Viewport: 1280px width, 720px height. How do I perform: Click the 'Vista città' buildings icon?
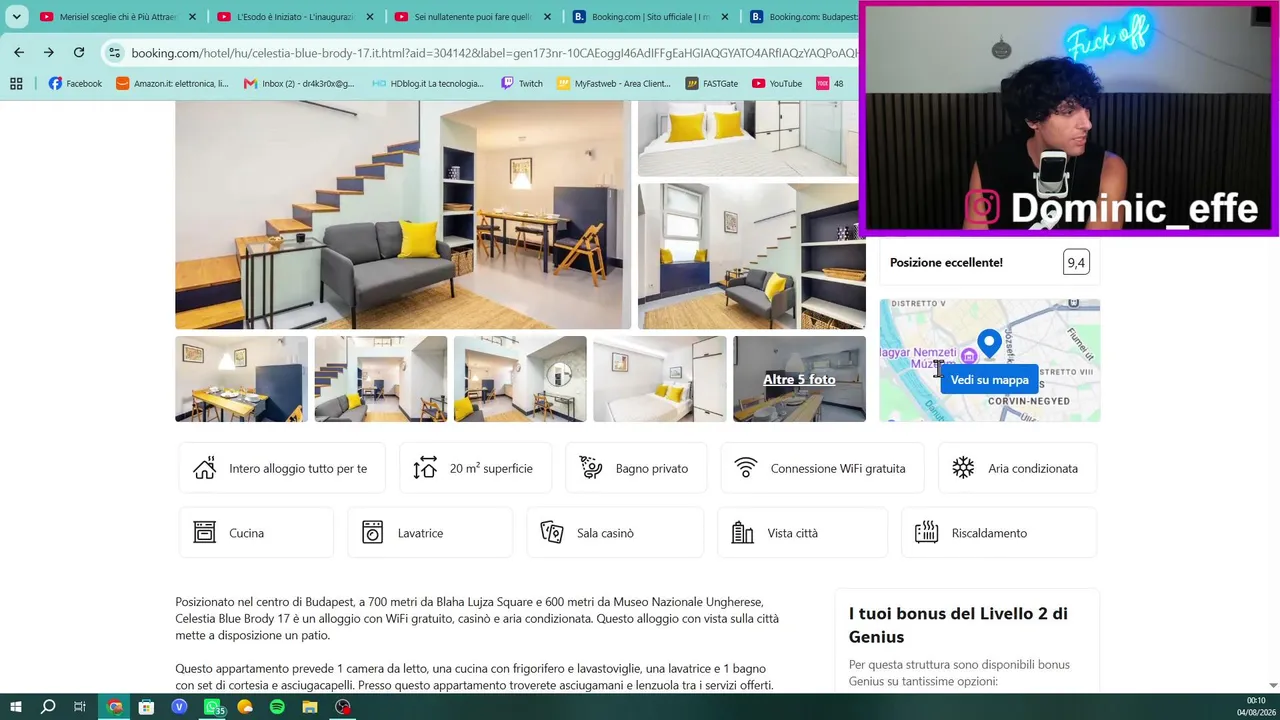click(x=742, y=533)
